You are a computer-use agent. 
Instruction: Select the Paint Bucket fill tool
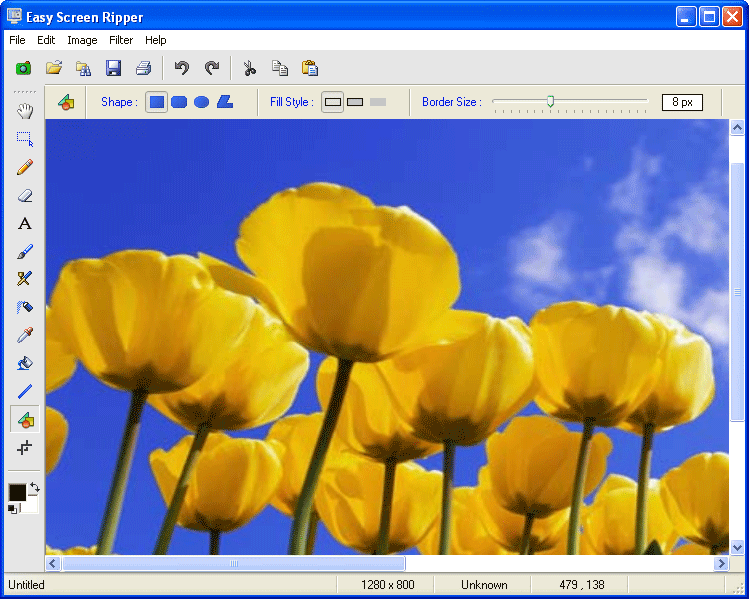tap(25, 363)
